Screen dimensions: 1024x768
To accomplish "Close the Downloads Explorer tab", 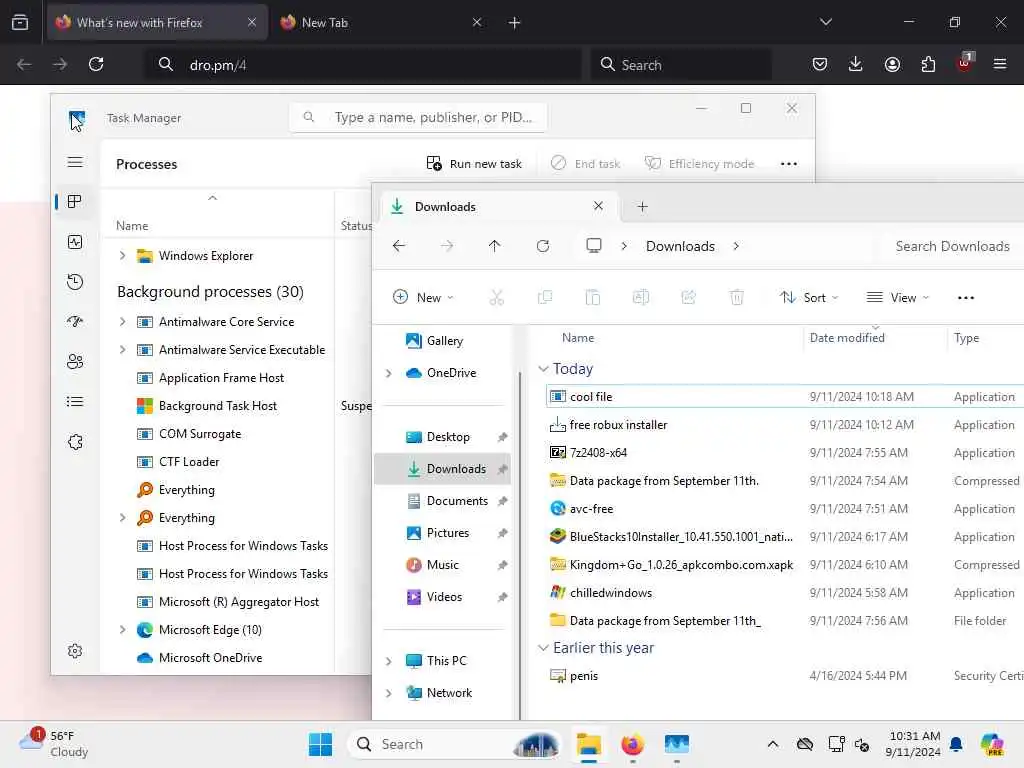I will click(x=598, y=206).
